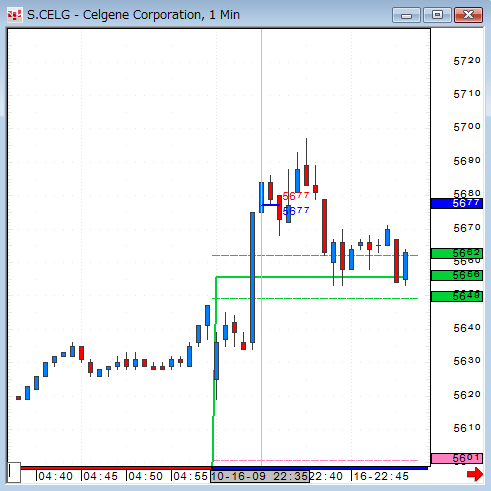
Task: Click the small white box at bottom-left corner
Action: [14, 472]
